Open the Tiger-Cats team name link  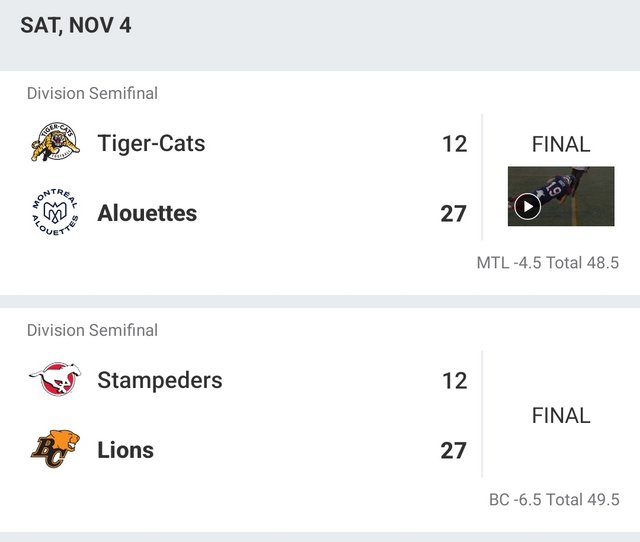point(151,144)
